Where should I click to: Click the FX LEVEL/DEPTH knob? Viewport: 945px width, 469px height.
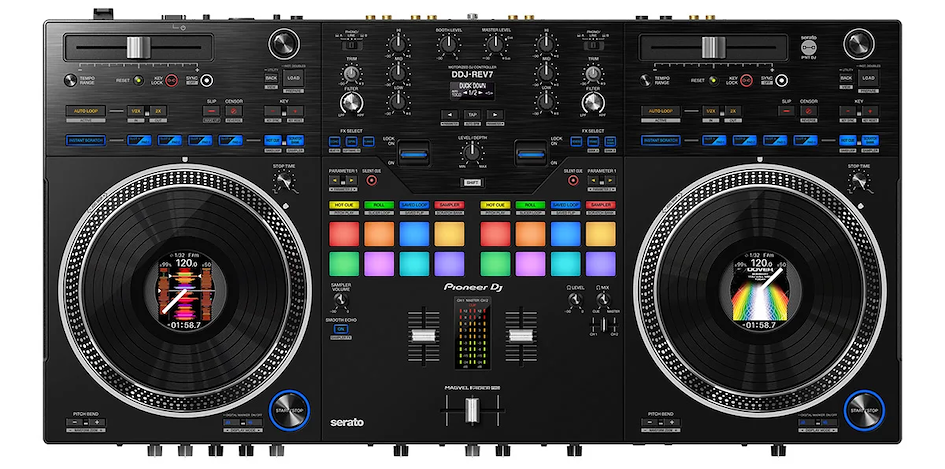click(472, 151)
